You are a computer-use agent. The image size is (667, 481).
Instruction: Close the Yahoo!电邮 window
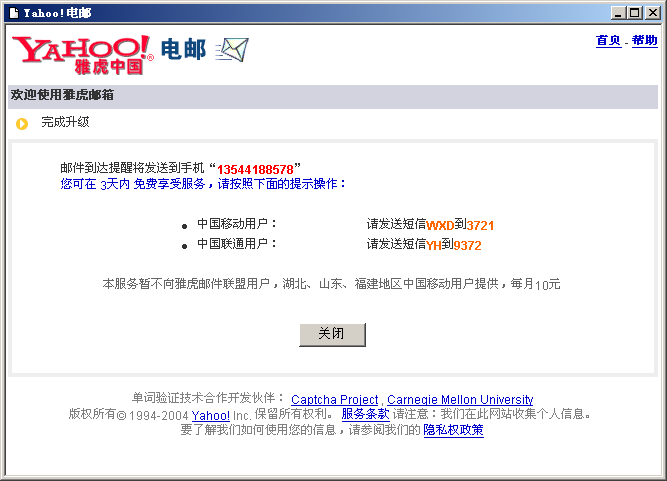[x=653, y=13]
